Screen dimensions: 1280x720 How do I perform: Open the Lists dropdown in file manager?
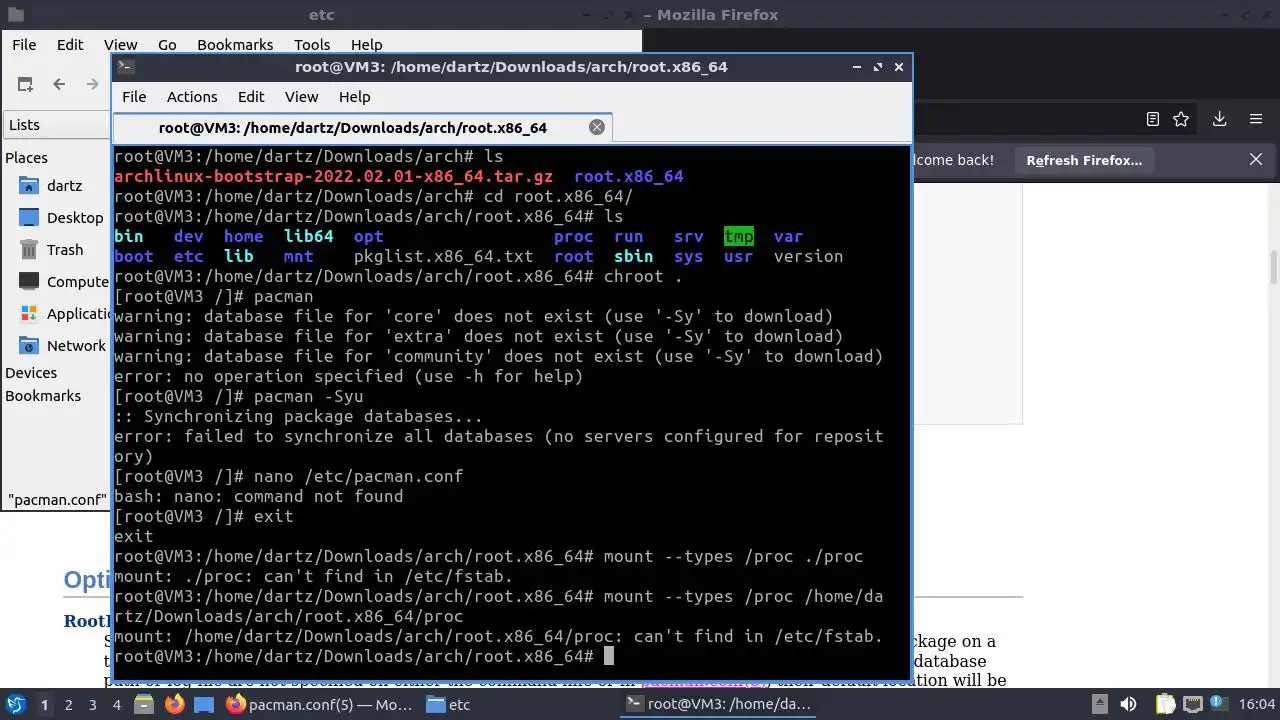[56, 125]
